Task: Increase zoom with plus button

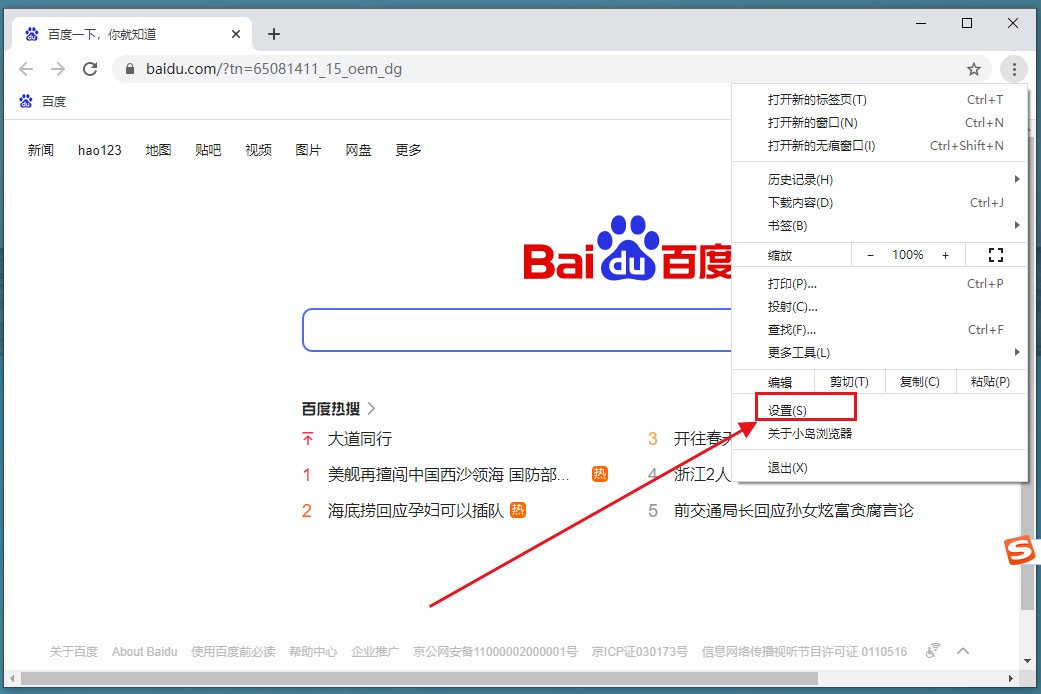Action: [x=945, y=255]
